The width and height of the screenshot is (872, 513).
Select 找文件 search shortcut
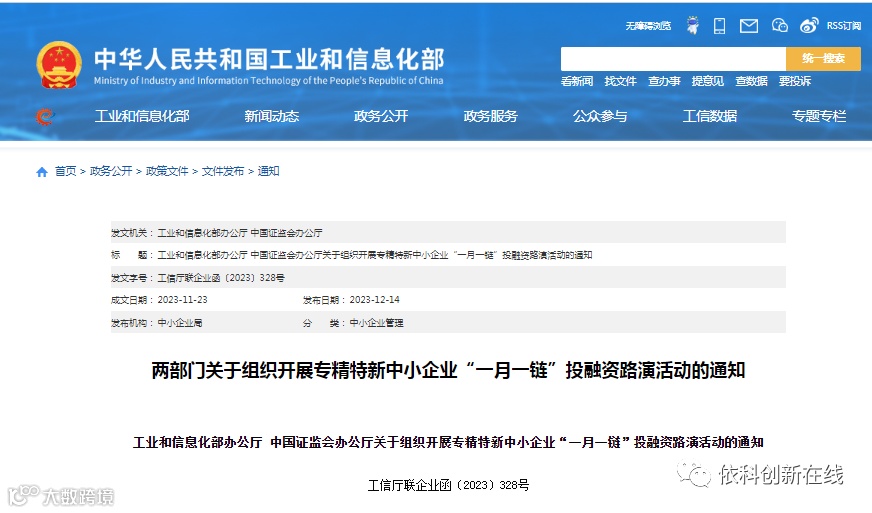tap(620, 81)
